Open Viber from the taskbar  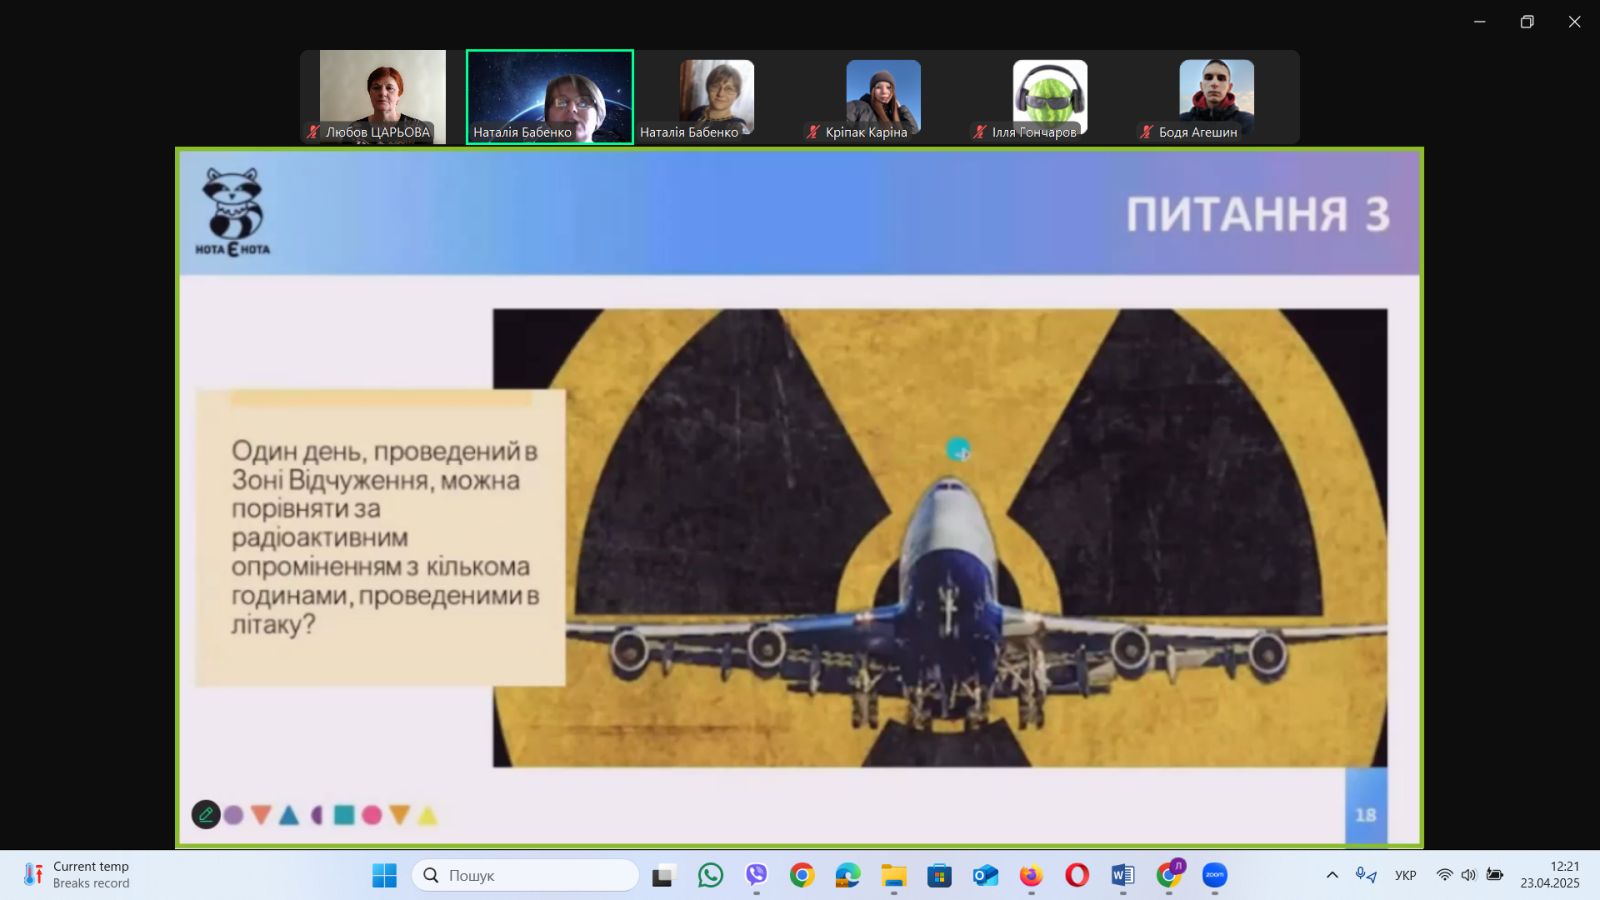click(x=756, y=875)
